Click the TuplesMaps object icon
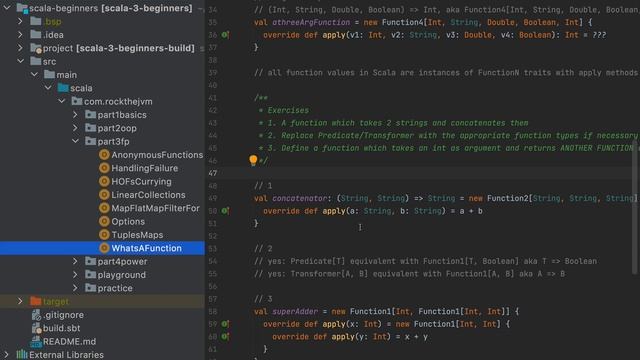 pos(104,235)
